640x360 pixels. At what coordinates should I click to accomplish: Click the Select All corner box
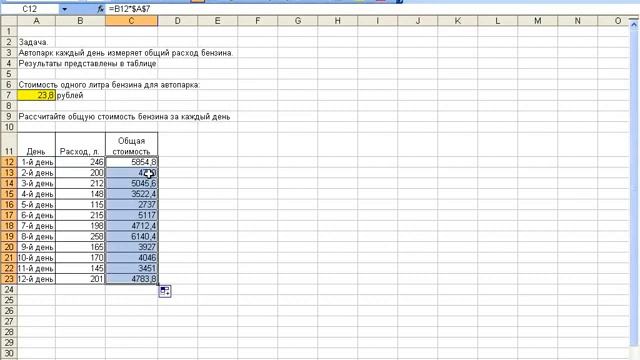tap(9, 21)
